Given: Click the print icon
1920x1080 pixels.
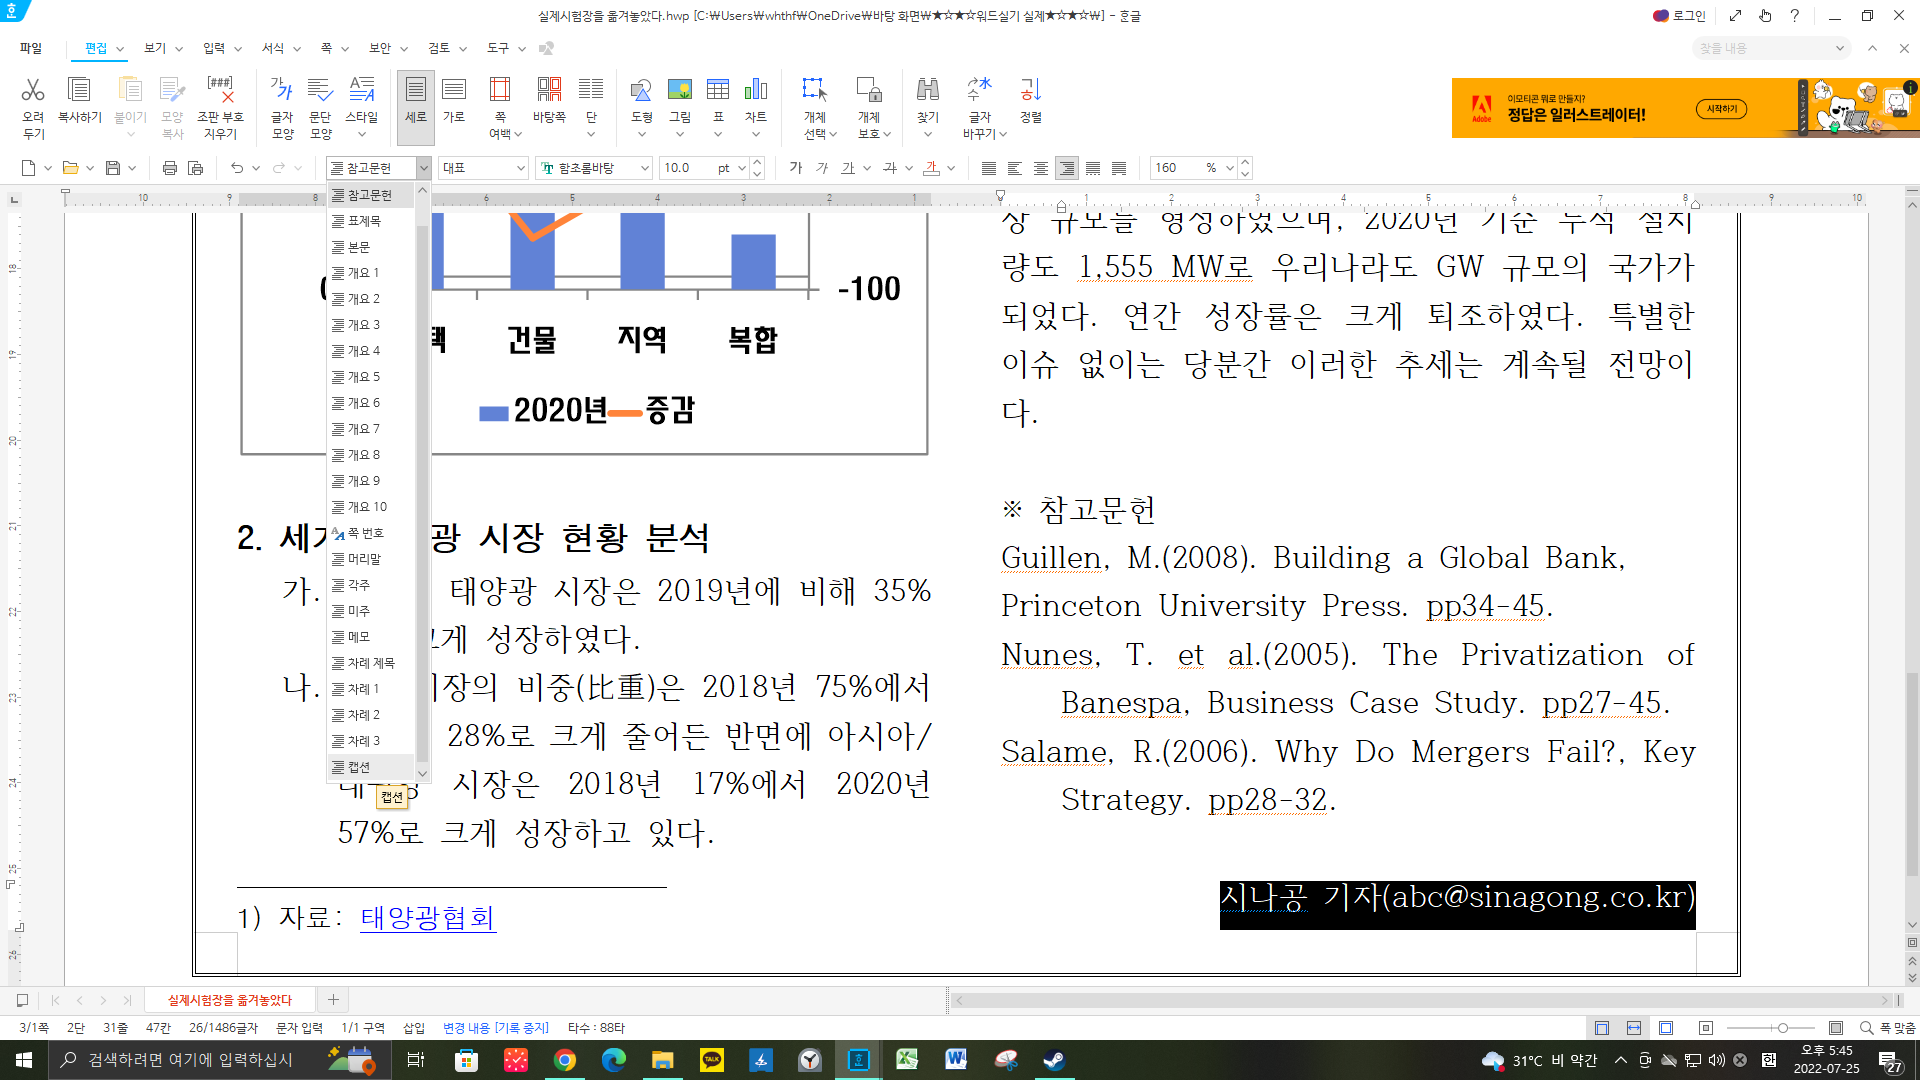Looking at the screenshot, I should click(x=170, y=168).
